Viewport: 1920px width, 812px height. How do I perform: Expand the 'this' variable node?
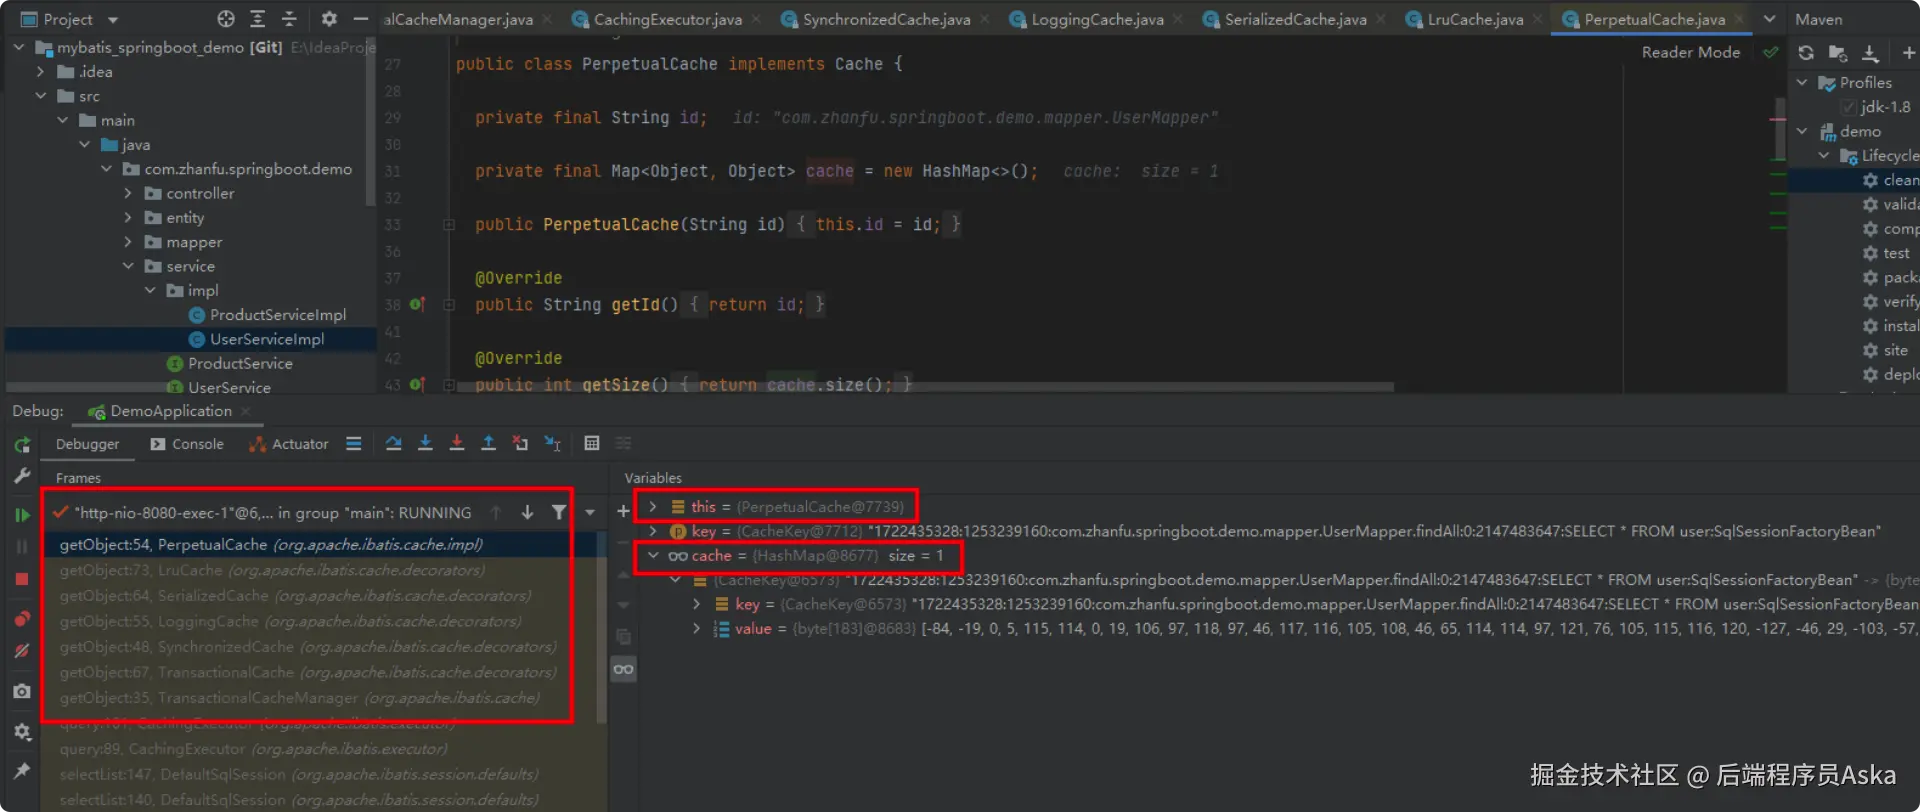coord(653,507)
